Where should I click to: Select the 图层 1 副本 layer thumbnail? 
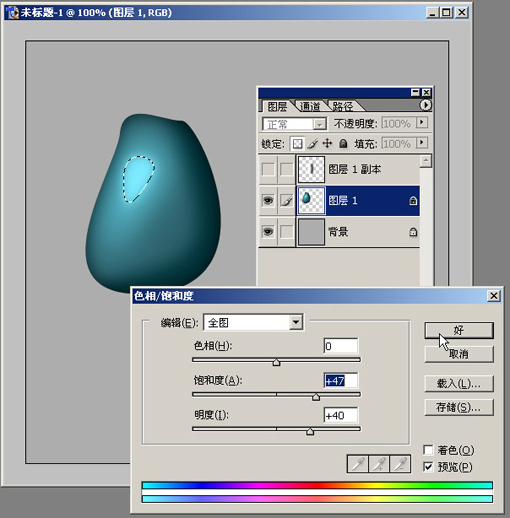coord(311,169)
